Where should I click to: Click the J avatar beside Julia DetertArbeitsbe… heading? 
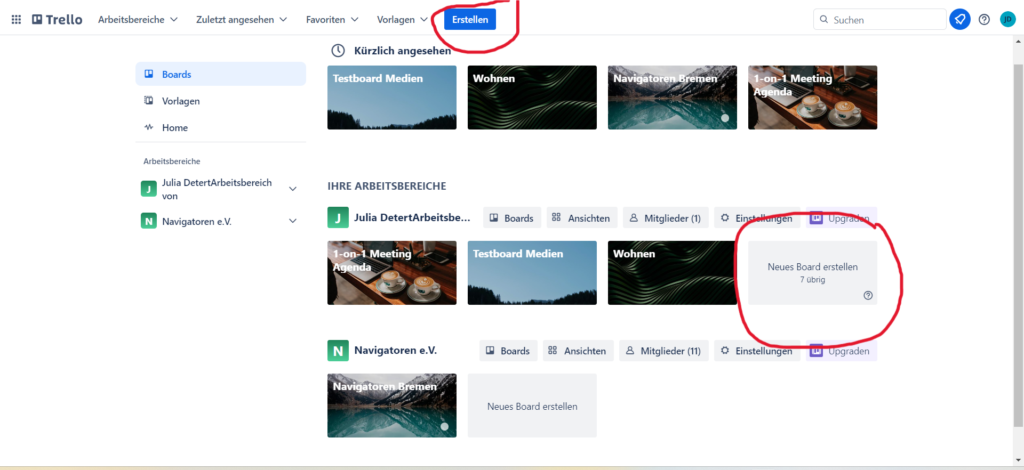338,218
